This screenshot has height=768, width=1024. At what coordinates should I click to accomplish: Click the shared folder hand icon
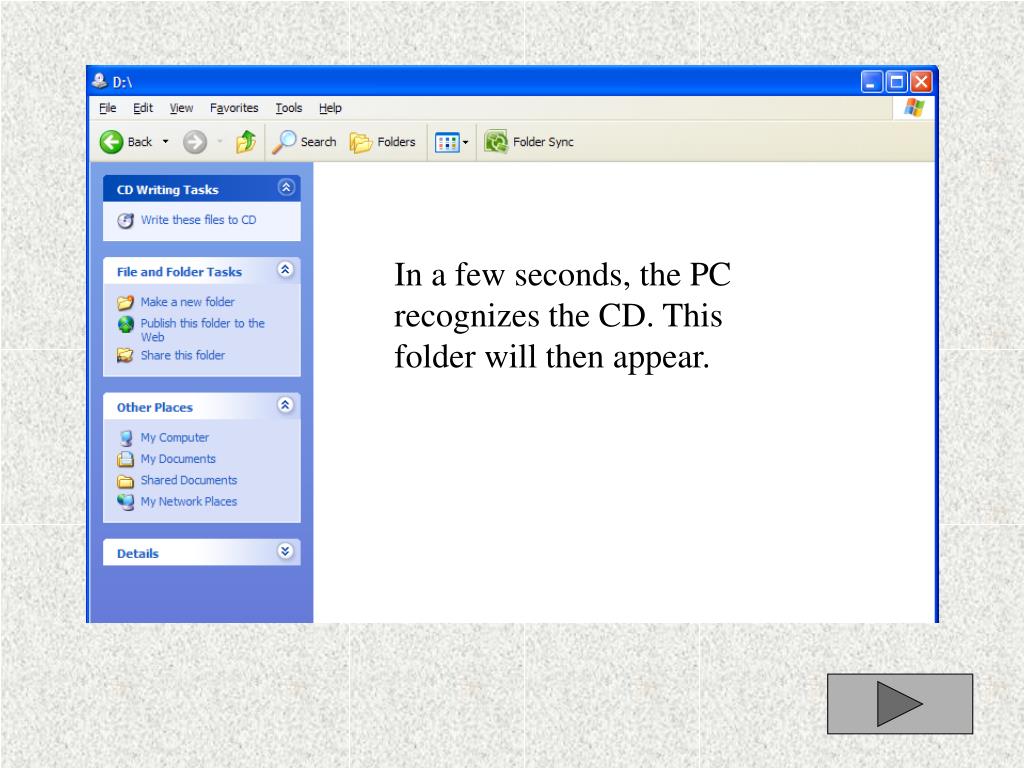point(125,355)
